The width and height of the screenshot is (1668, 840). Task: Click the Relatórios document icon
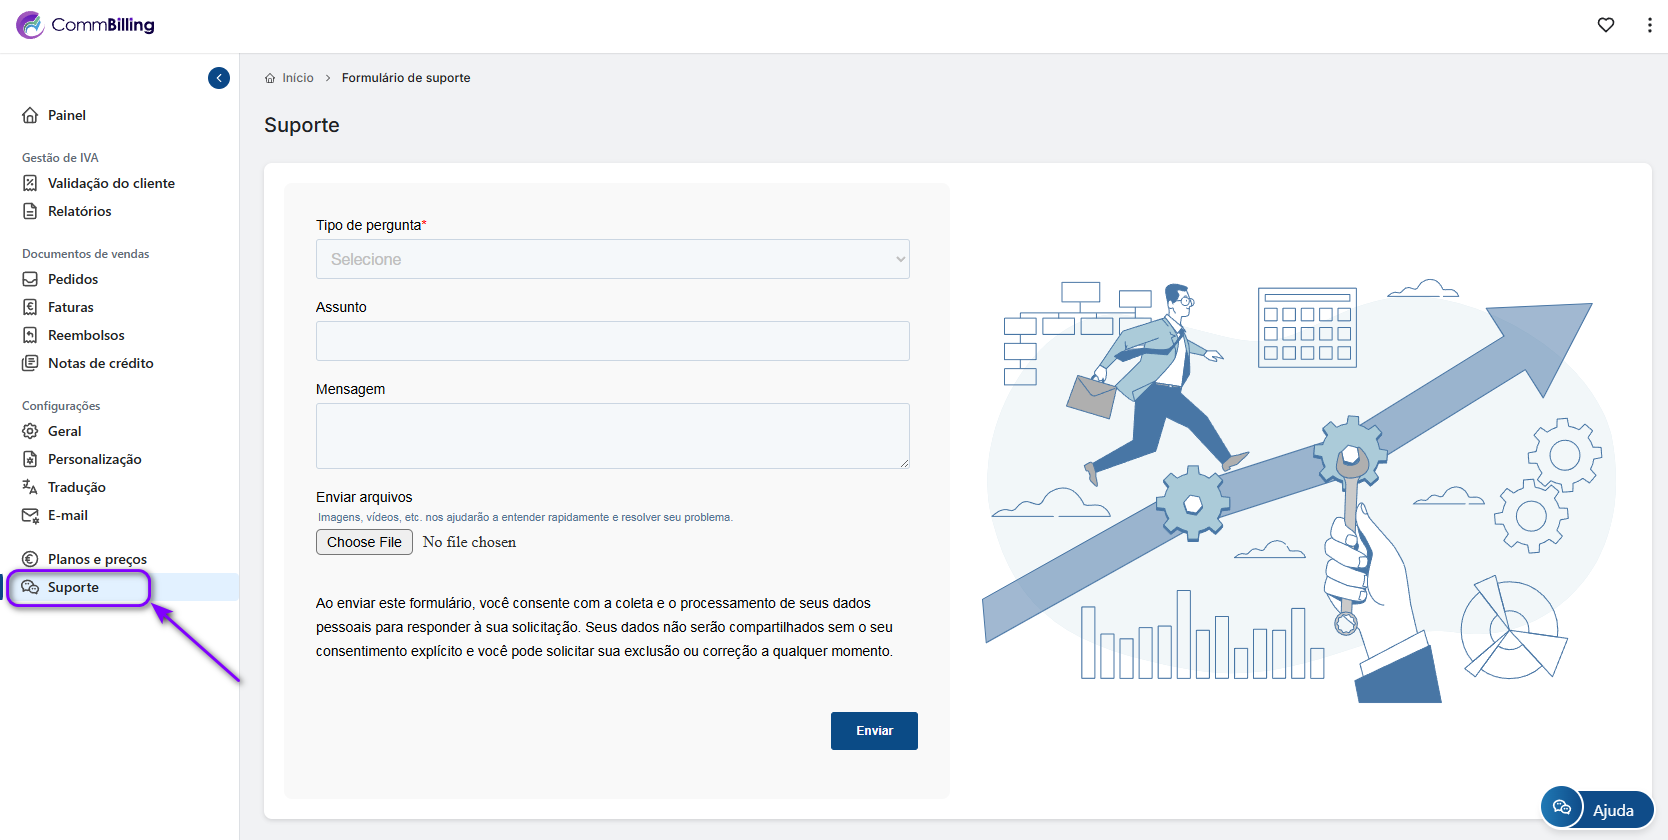30,211
